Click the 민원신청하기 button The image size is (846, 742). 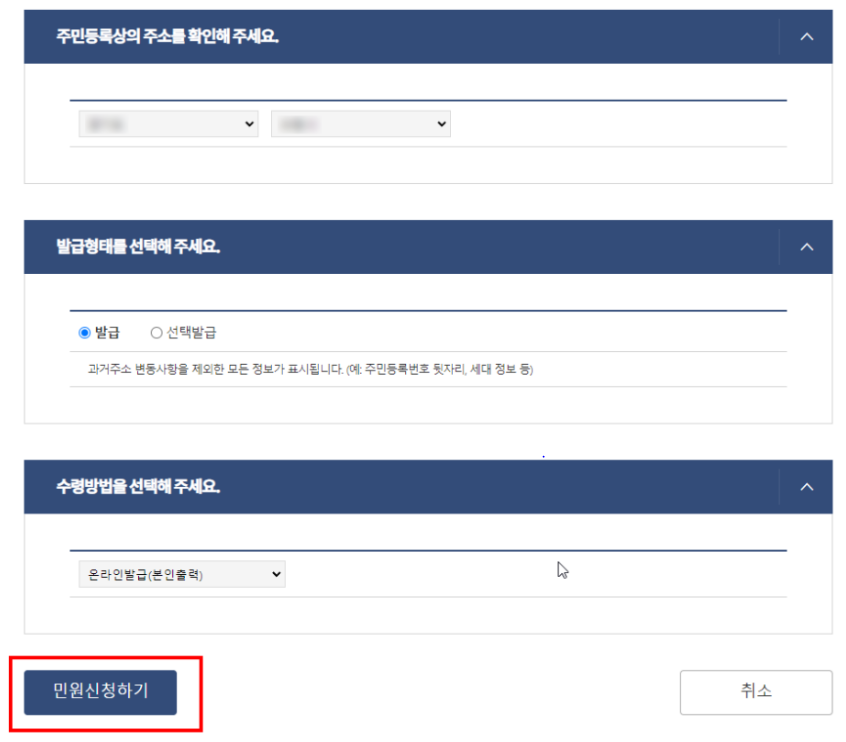pyautogui.click(x=100, y=692)
